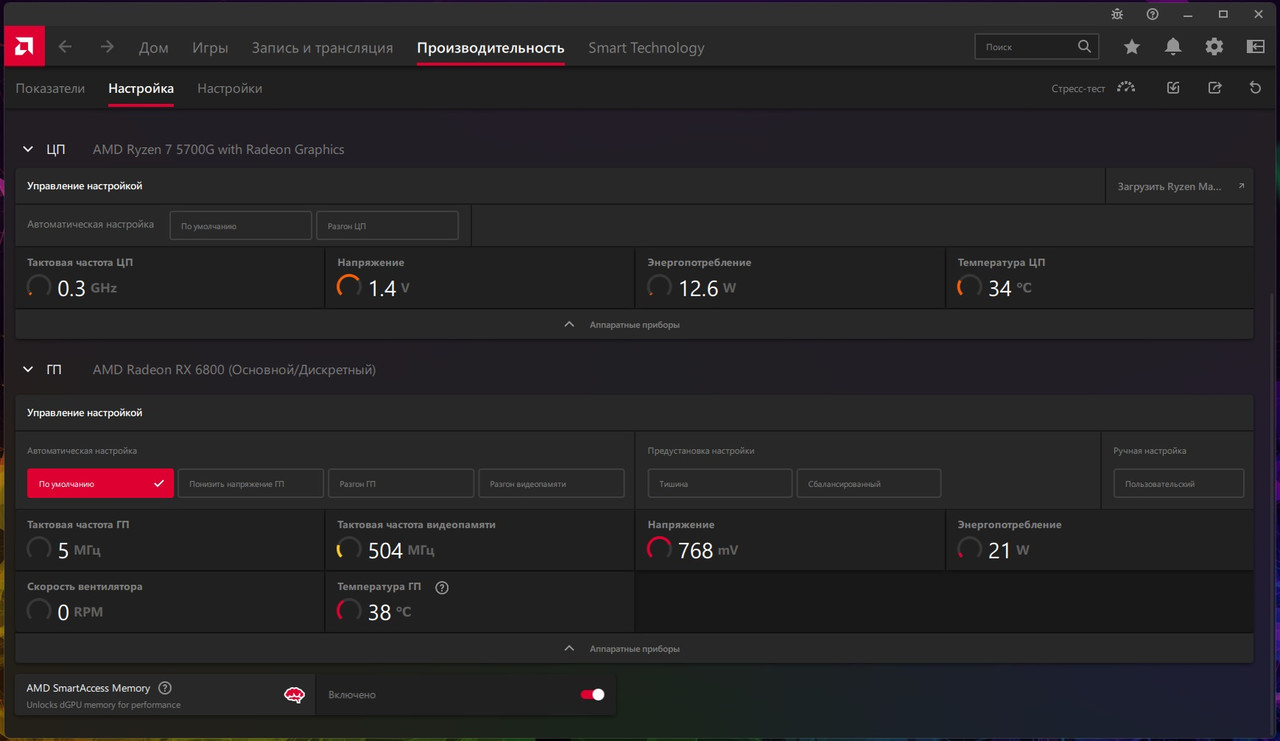Open Запись и трансляция tab
Screen dimensions: 1280x741
[322, 47]
